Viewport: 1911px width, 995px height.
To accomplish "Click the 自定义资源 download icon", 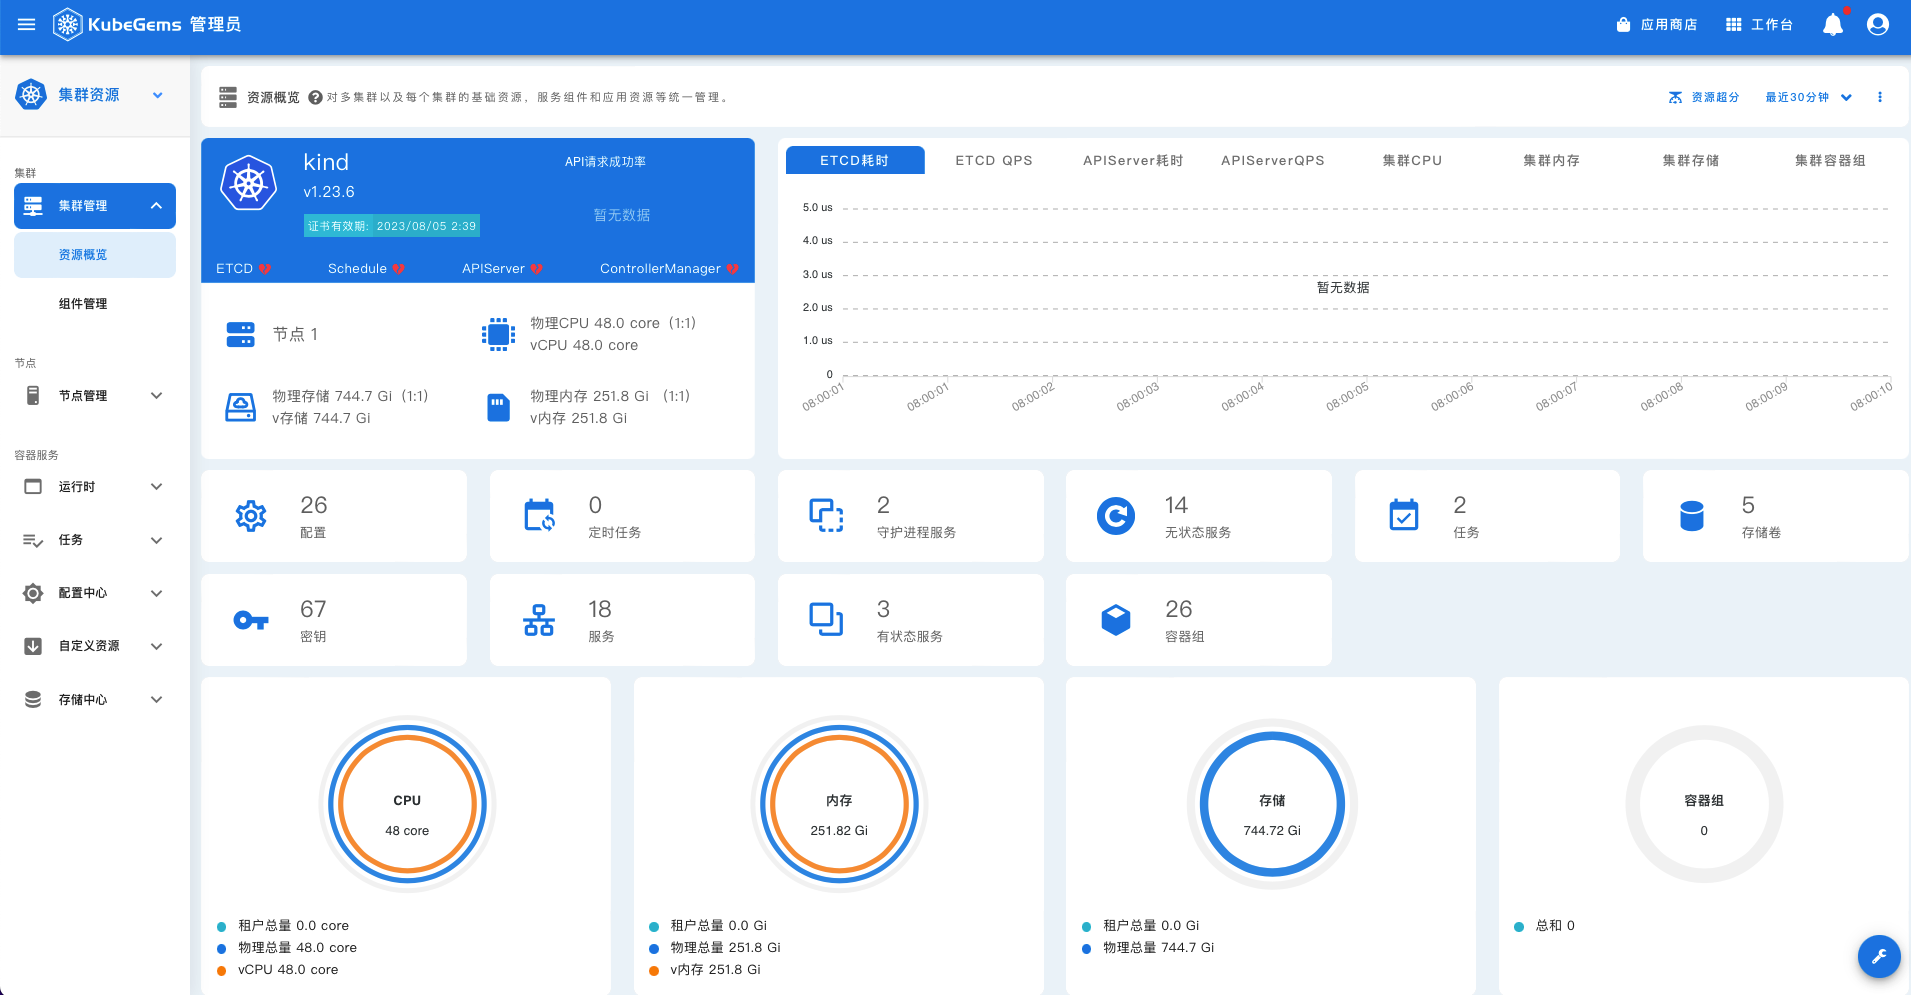I will (x=33, y=646).
